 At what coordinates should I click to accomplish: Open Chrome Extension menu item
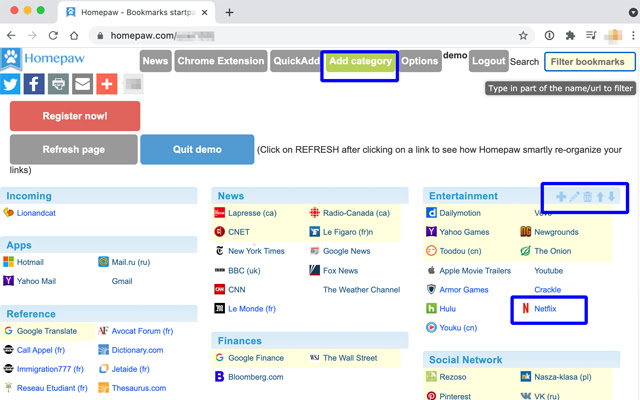(221, 61)
